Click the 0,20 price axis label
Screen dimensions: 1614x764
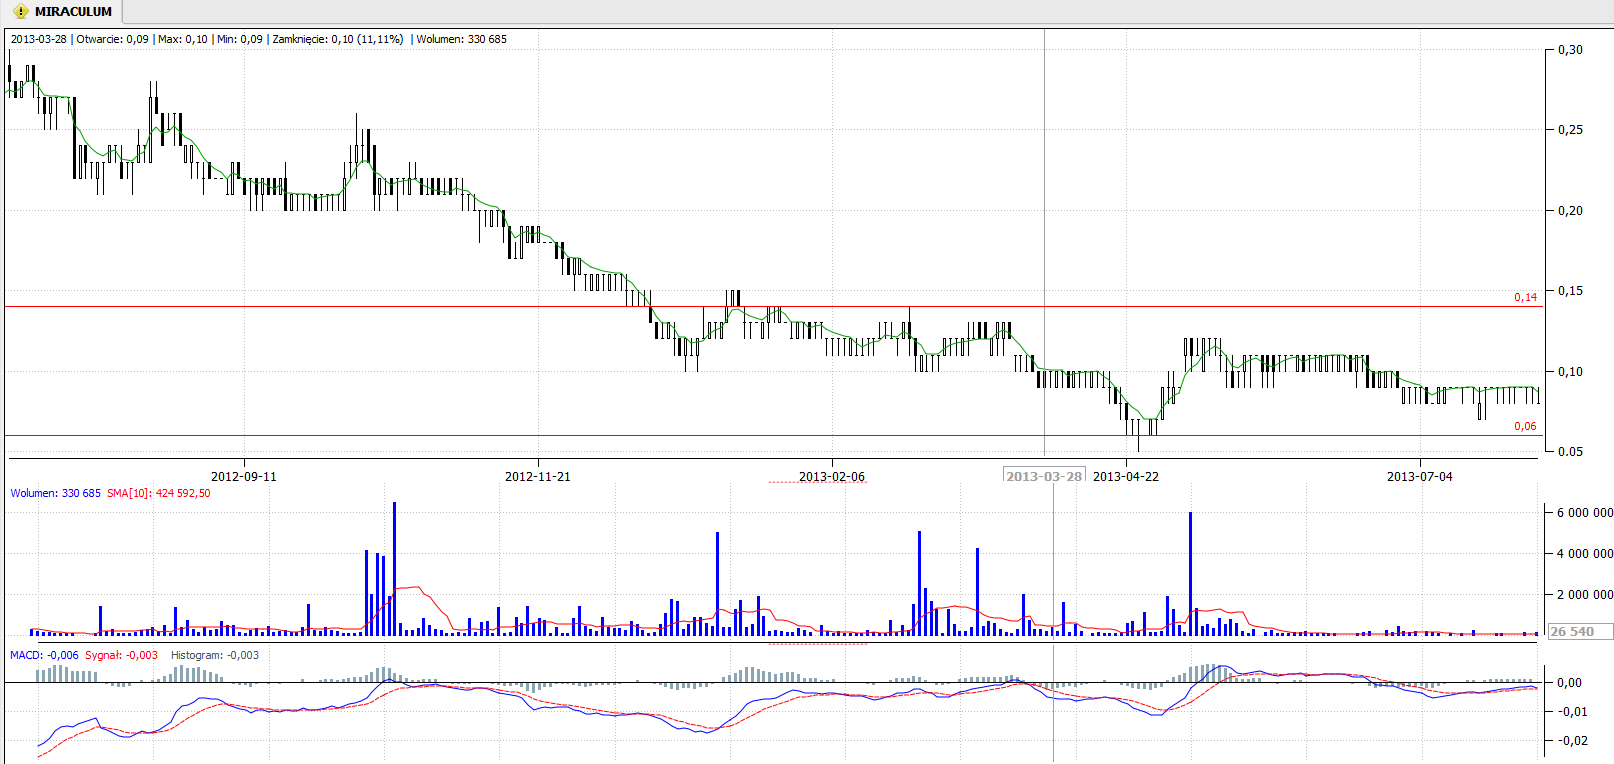[1571, 211]
